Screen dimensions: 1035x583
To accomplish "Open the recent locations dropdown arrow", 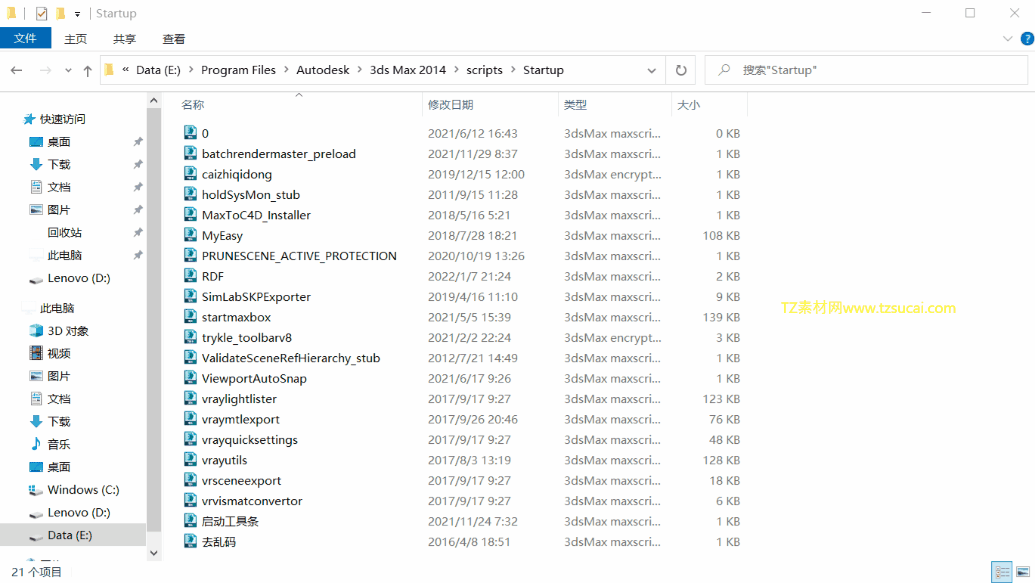I will pyautogui.click(x=68, y=70).
